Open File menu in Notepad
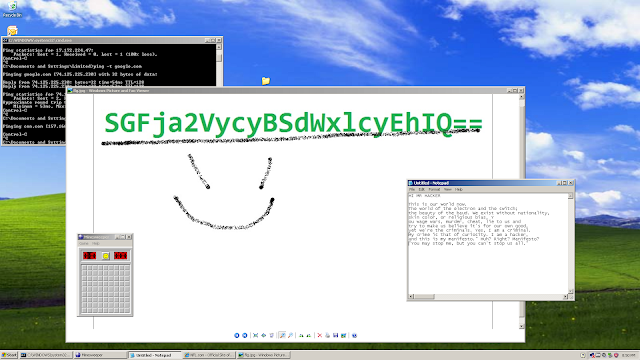 pos(412,189)
